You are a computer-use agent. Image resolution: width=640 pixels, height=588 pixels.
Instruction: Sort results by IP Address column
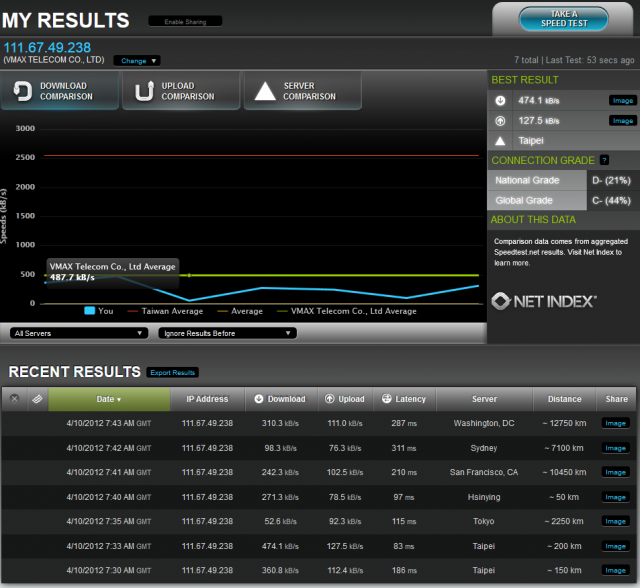(x=207, y=399)
